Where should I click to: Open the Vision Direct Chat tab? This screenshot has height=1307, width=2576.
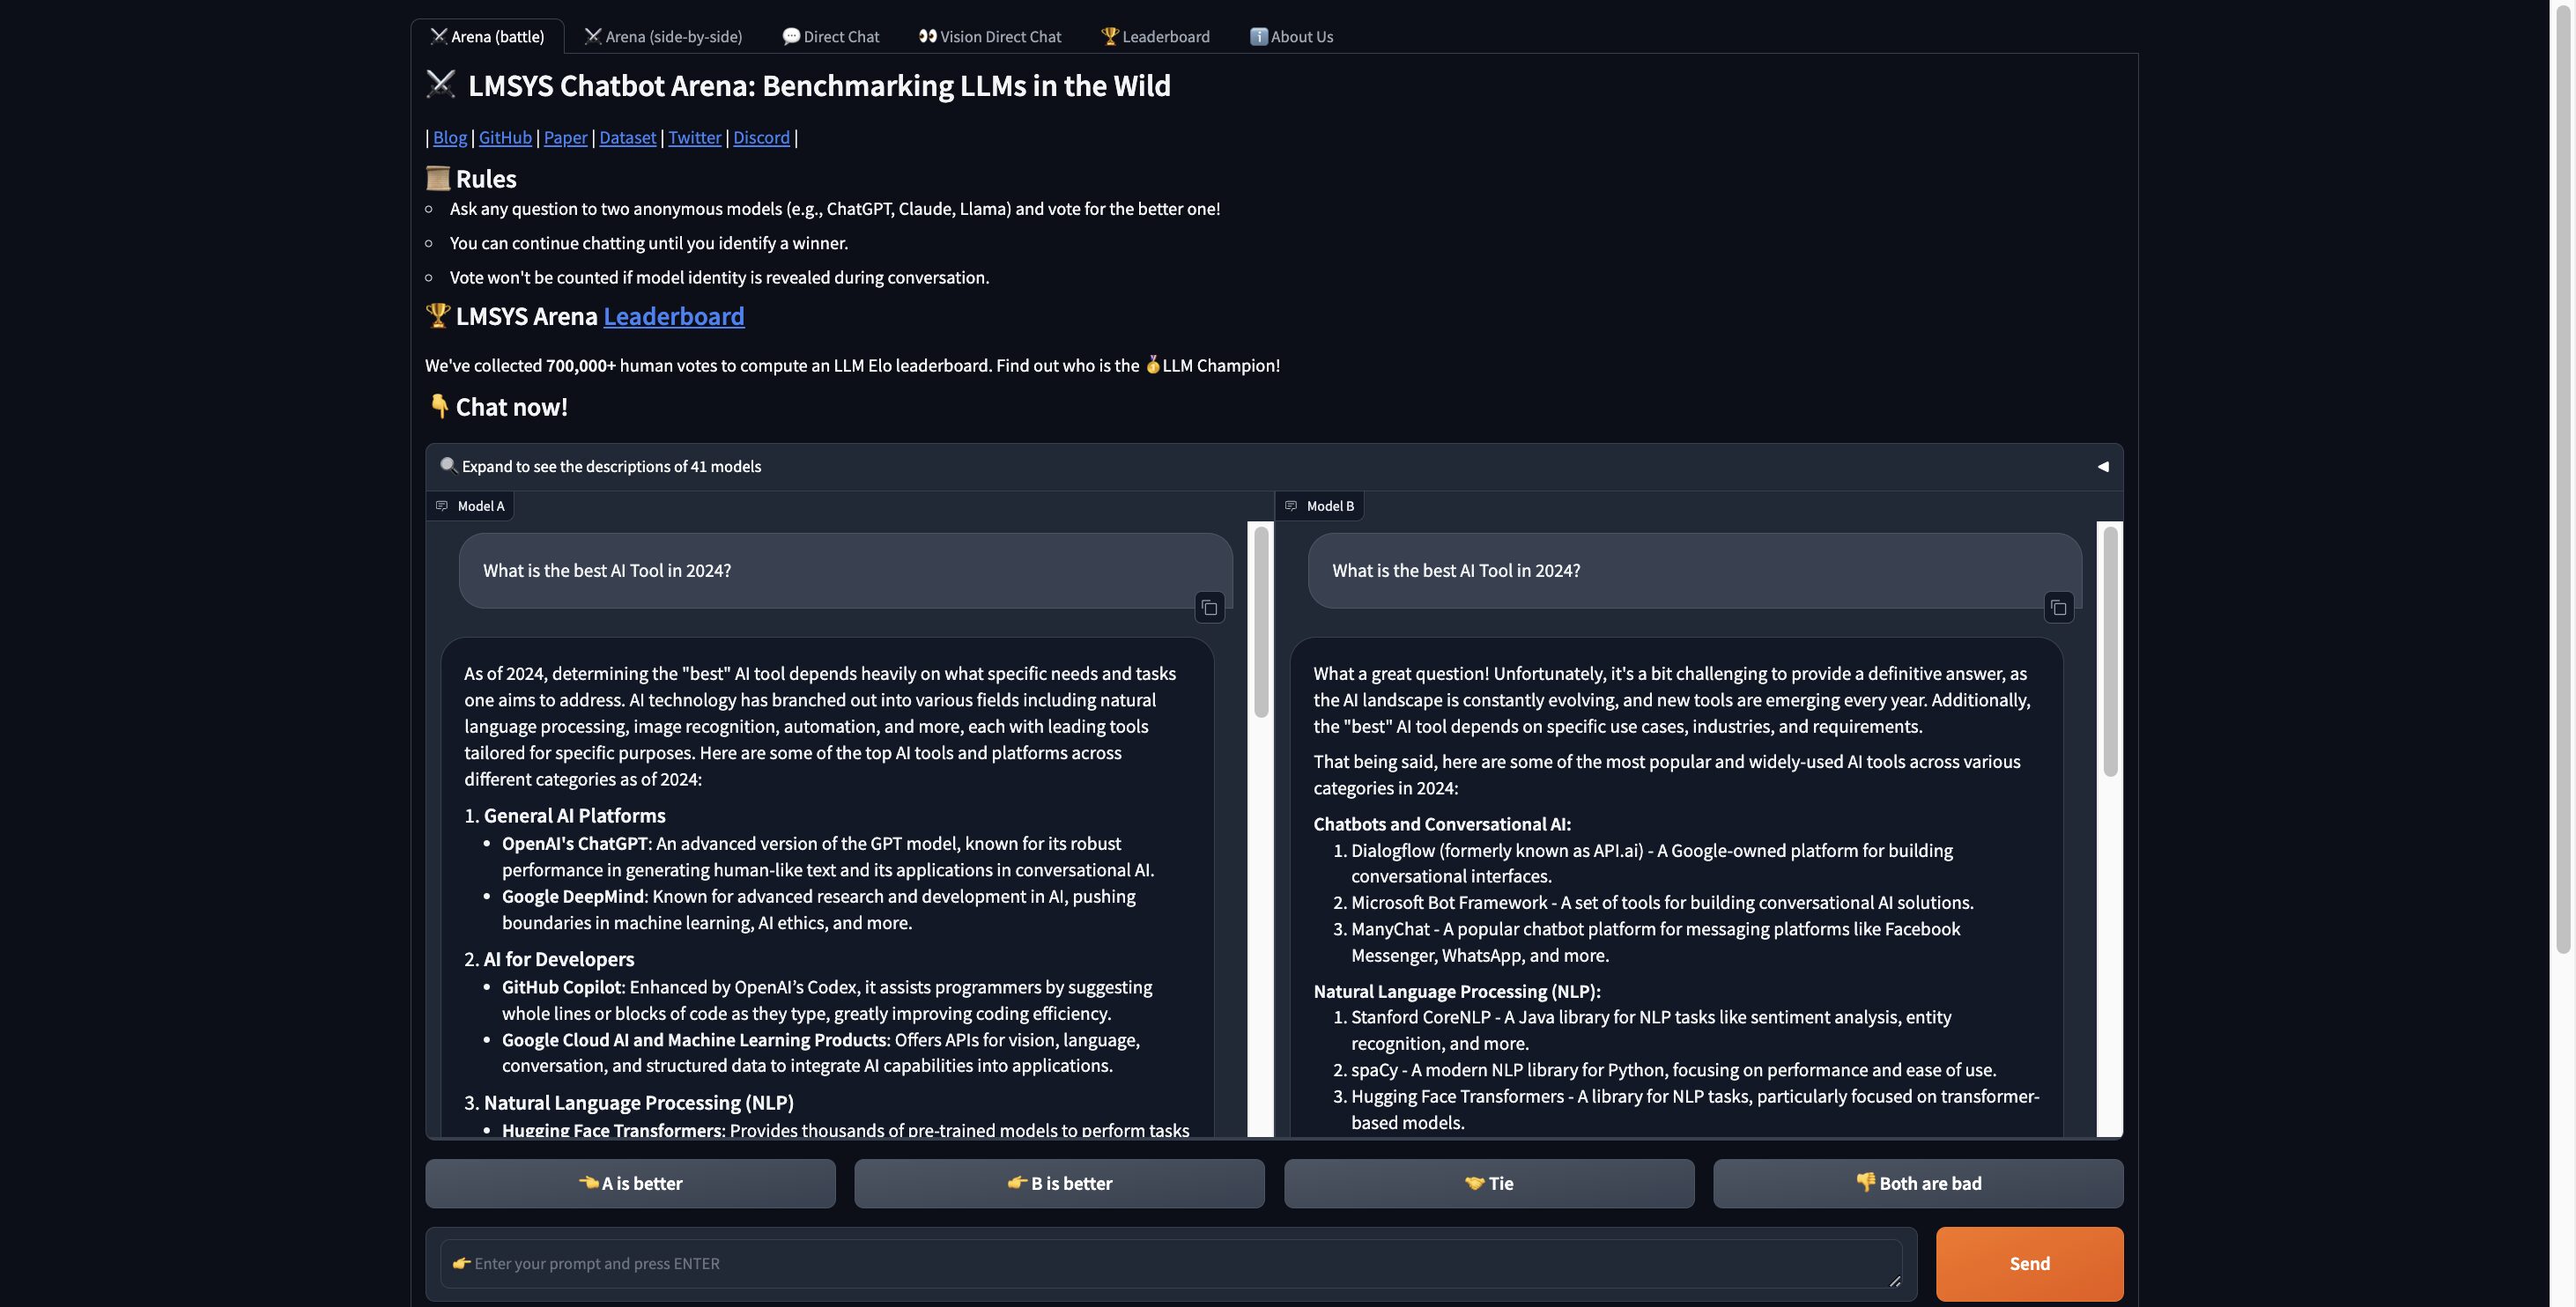click(989, 36)
